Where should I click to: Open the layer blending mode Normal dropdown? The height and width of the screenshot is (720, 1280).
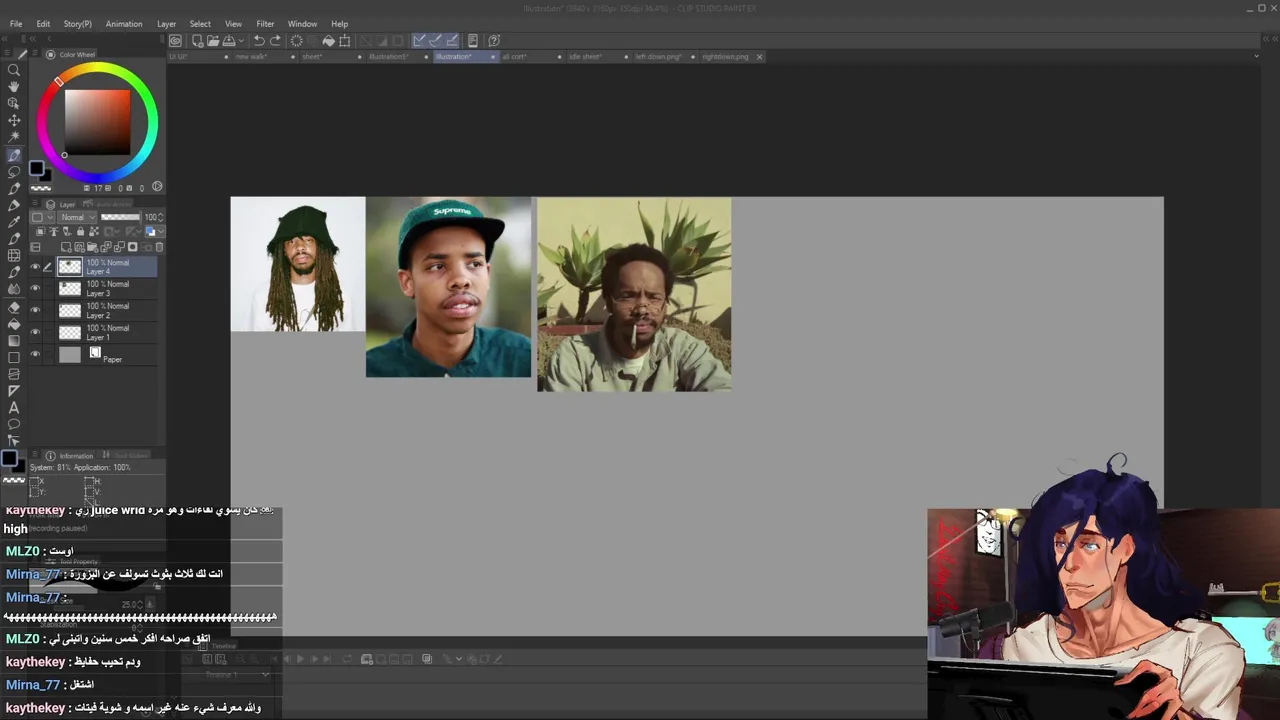click(x=78, y=217)
